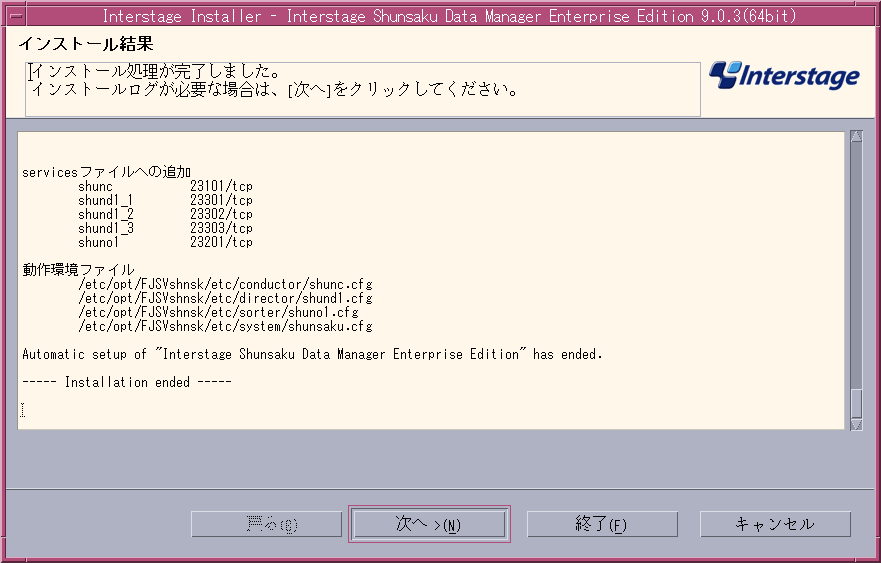Click the キャンセル cancel button
The width and height of the screenshot is (881, 563).
click(775, 524)
